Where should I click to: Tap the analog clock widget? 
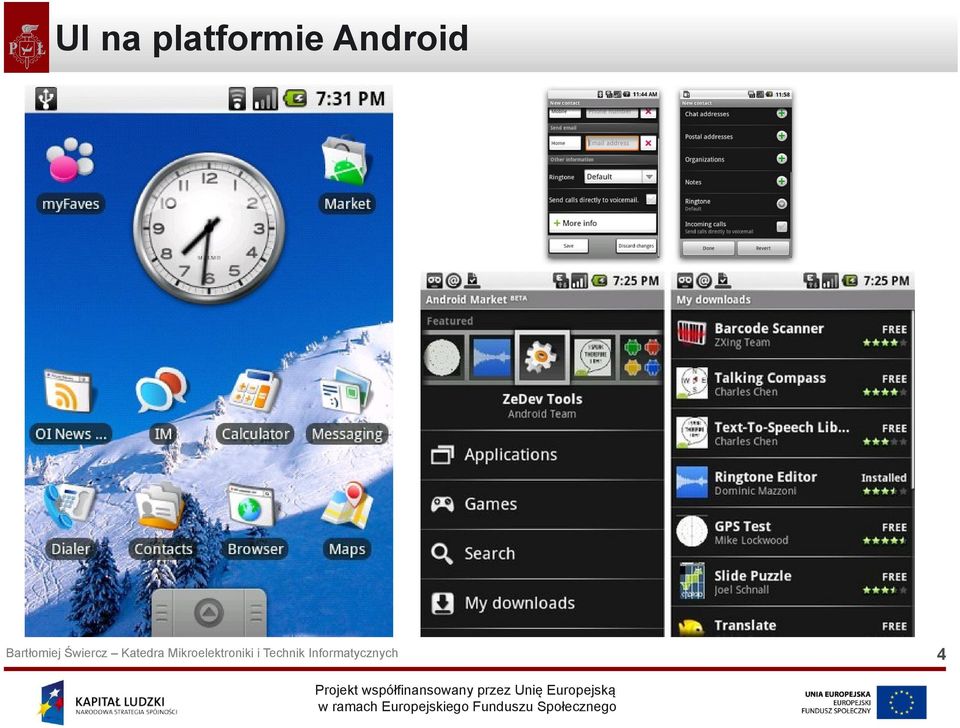pos(209,228)
